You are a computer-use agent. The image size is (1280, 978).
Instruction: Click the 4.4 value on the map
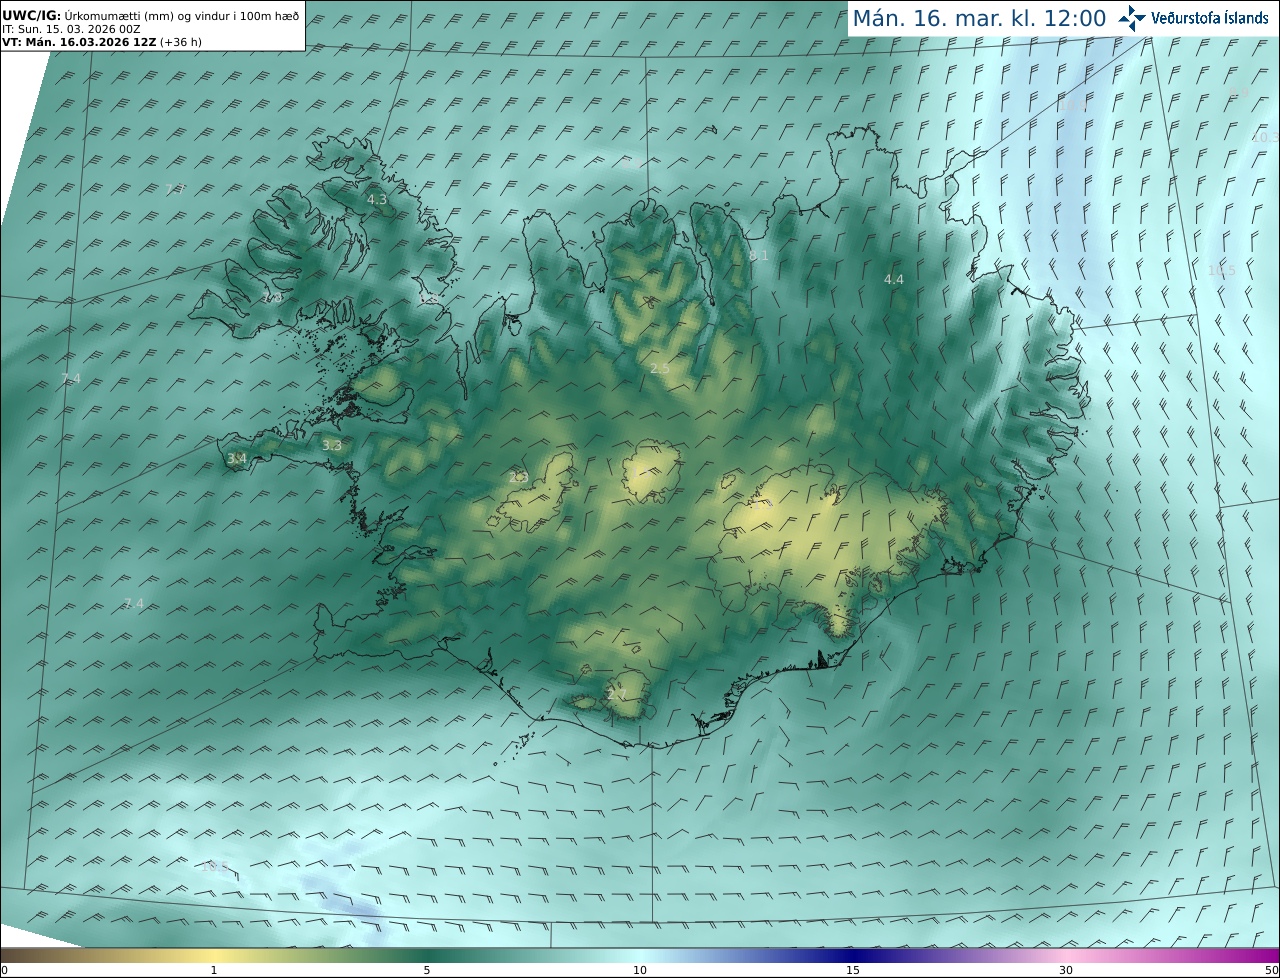(x=894, y=280)
